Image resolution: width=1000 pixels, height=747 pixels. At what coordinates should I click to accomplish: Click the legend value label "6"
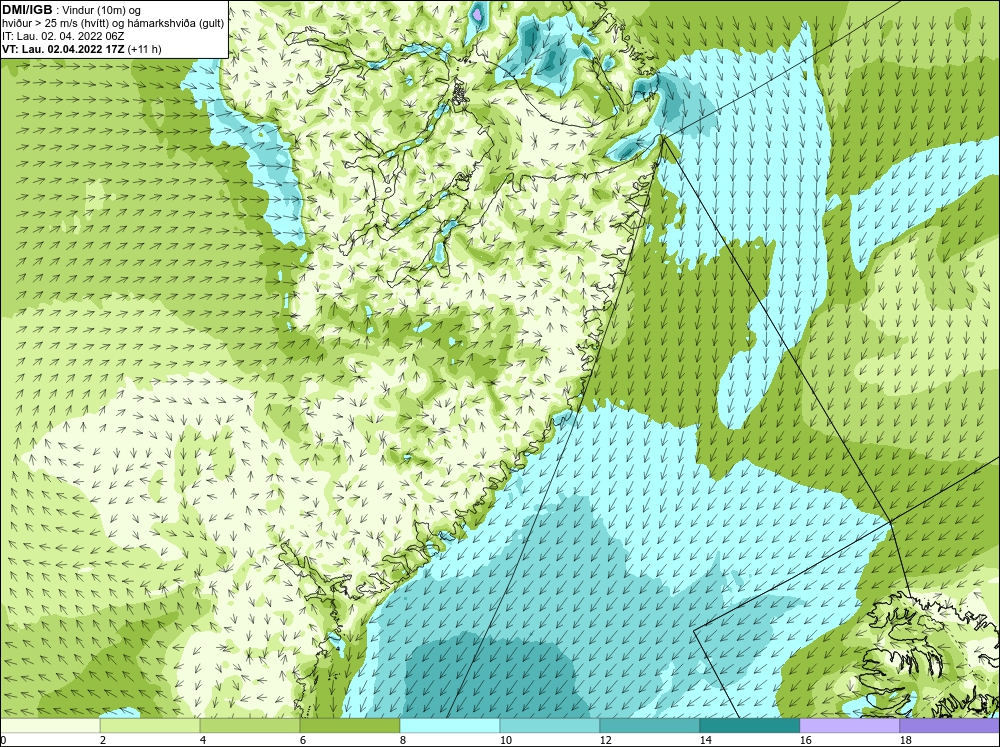pyautogui.click(x=303, y=740)
